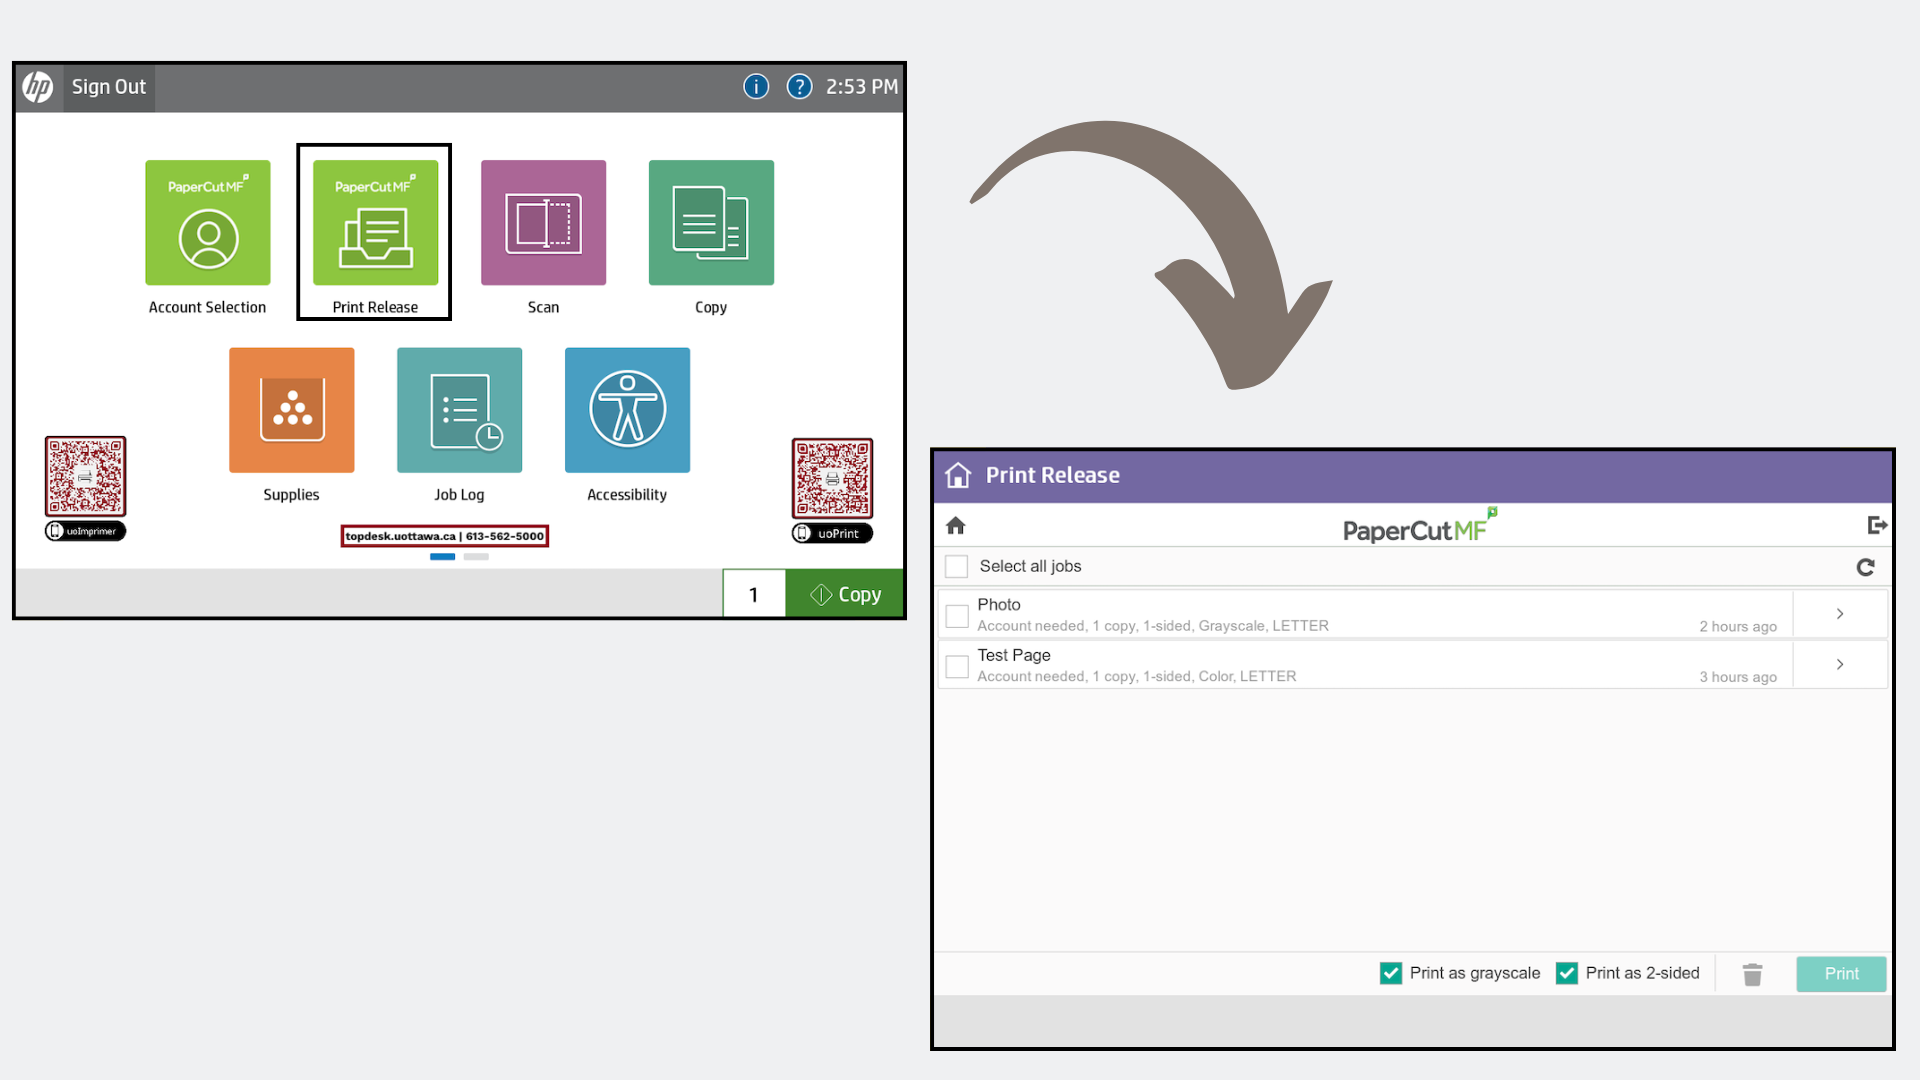The image size is (1920, 1080).
Task: Expand details for the Photo job
Action: pyautogui.click(x=1840, y=614)
